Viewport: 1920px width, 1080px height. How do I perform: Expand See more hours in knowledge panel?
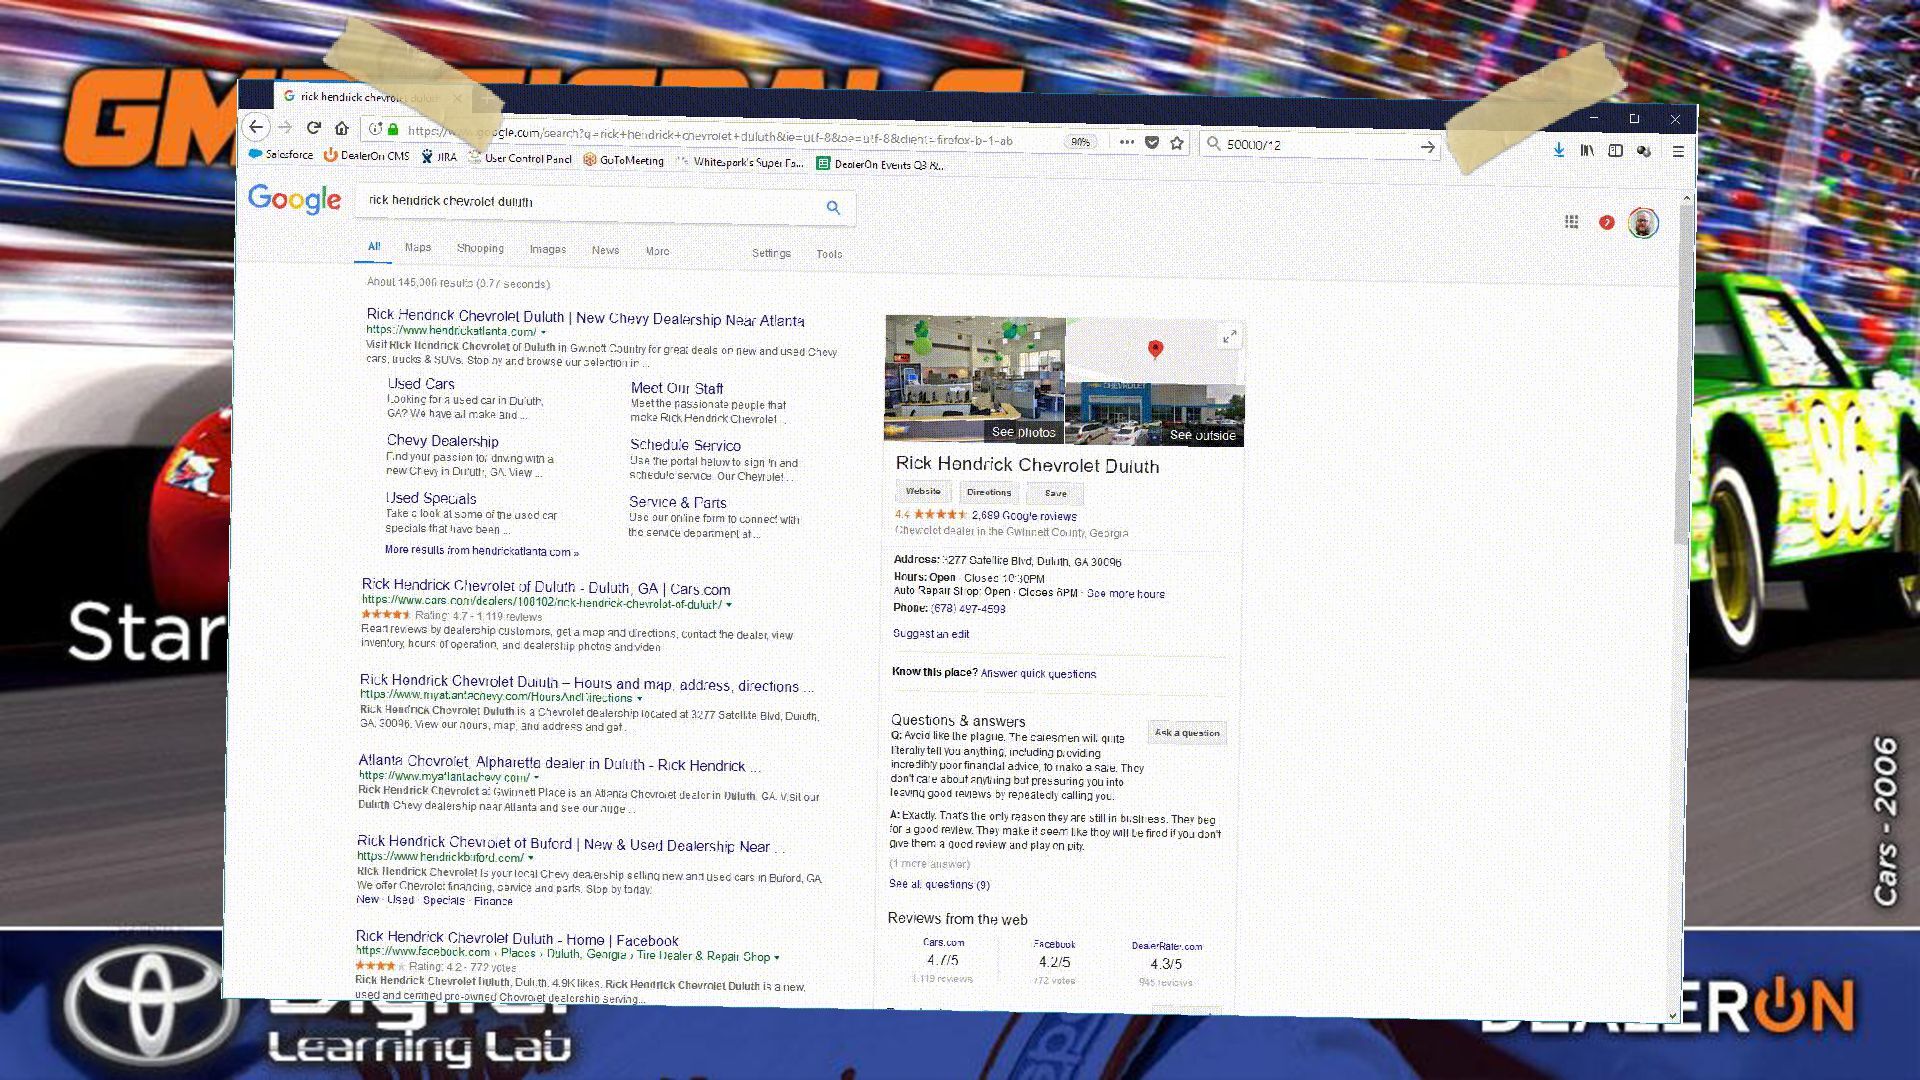[x=1126, y=593]
